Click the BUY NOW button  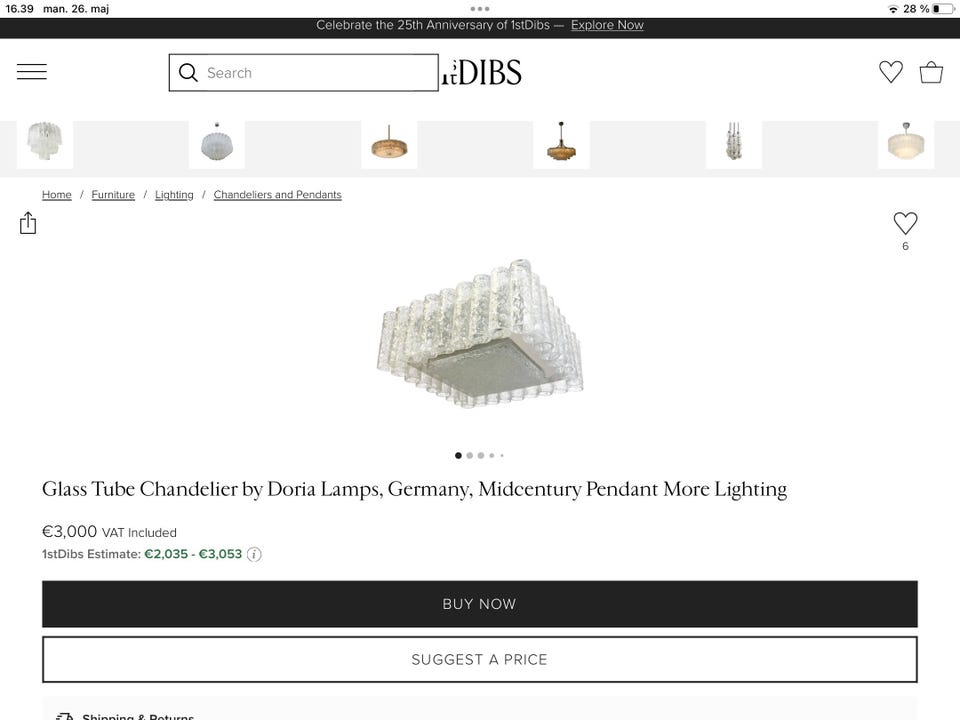coord(479,604)
